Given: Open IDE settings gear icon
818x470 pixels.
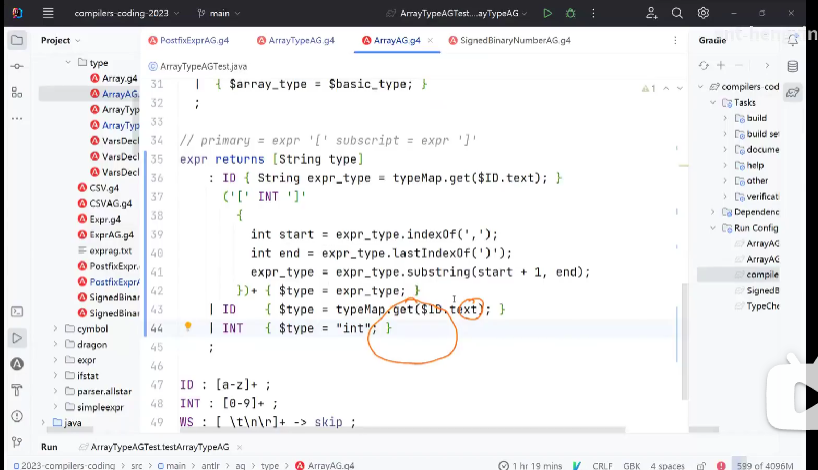Looking at the screenshot, I should (703, 13).
